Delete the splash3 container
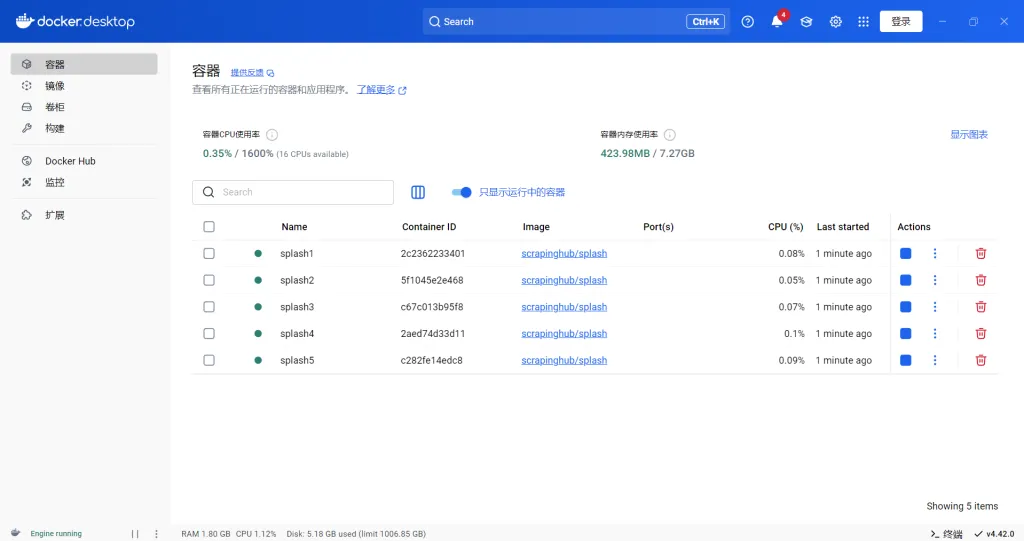 coord(980,307)
